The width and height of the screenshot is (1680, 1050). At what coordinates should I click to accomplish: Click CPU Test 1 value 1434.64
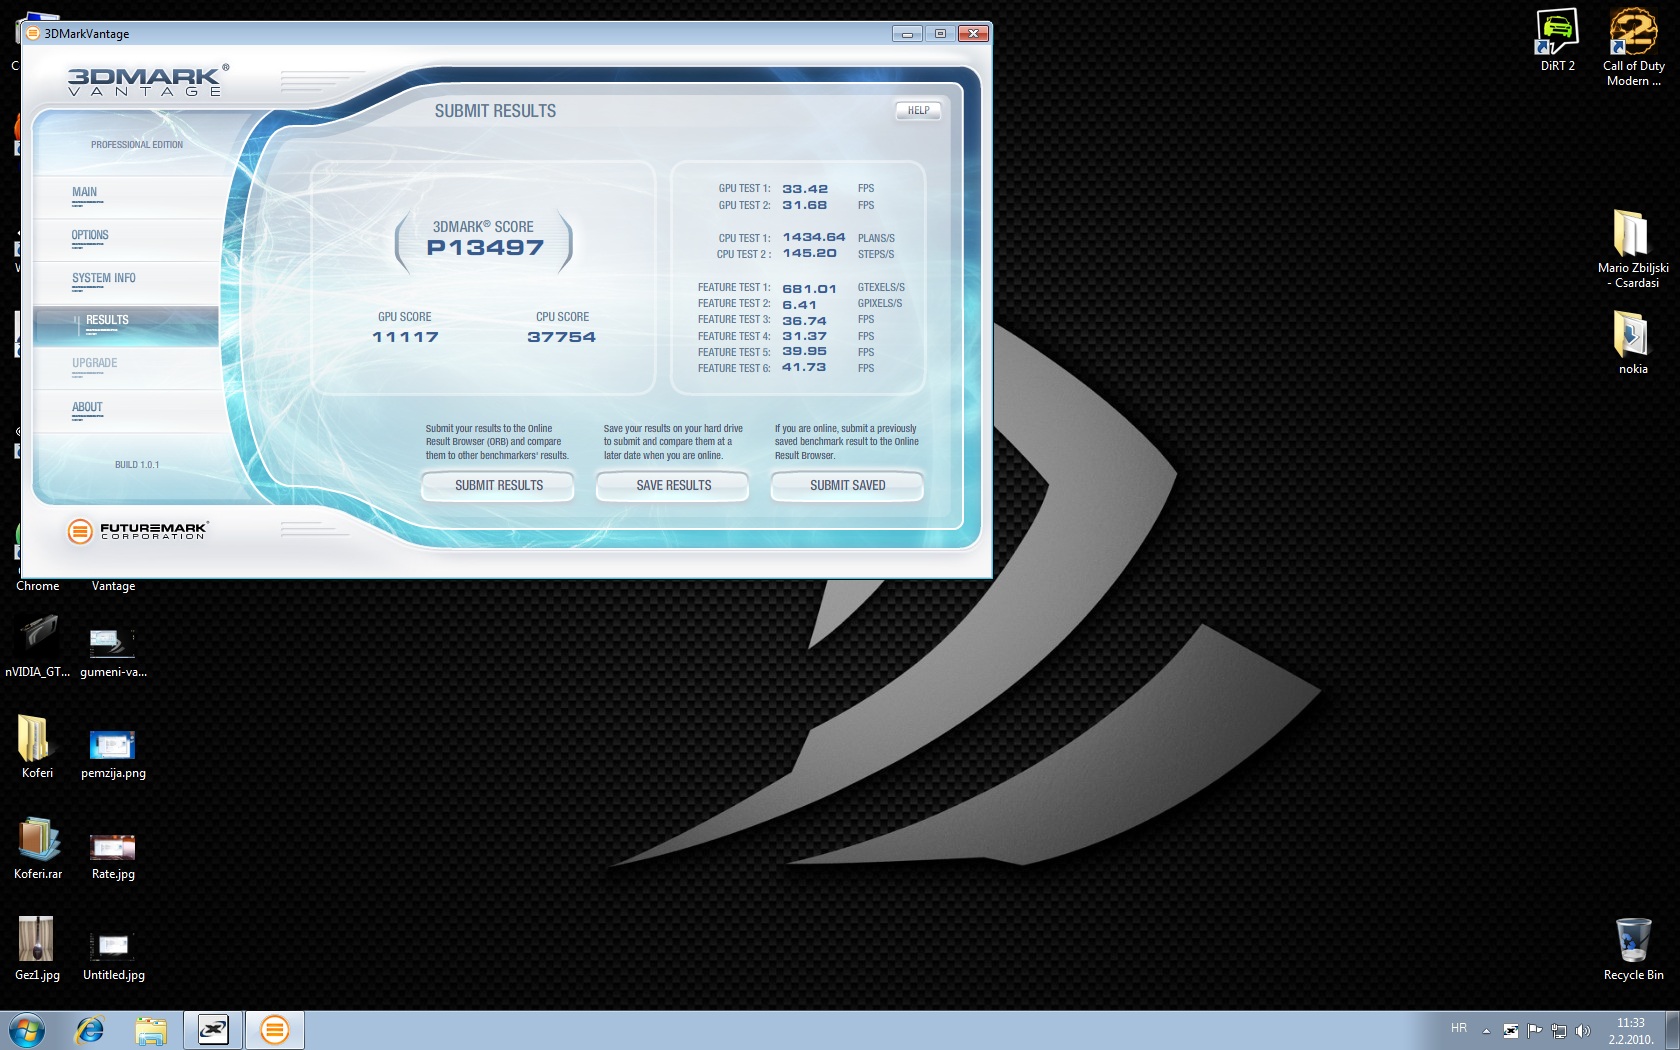(x=814, y=237)
